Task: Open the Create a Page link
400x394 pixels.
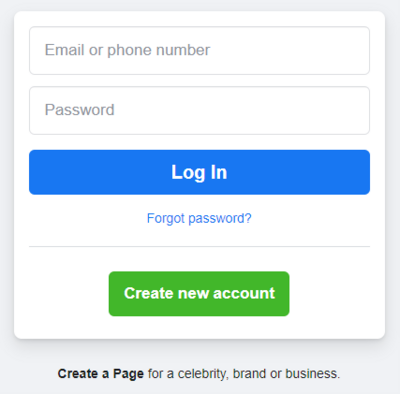Action: coord(101,374)
